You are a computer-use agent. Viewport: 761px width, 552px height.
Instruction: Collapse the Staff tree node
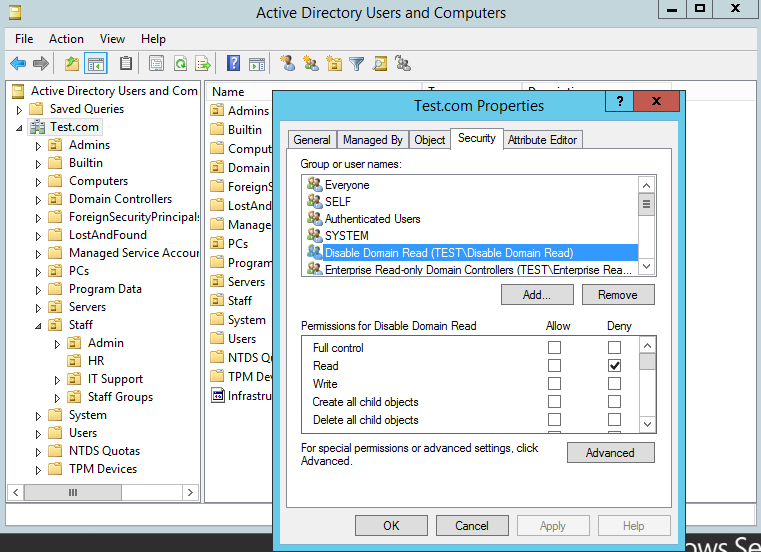pos(38,326)
